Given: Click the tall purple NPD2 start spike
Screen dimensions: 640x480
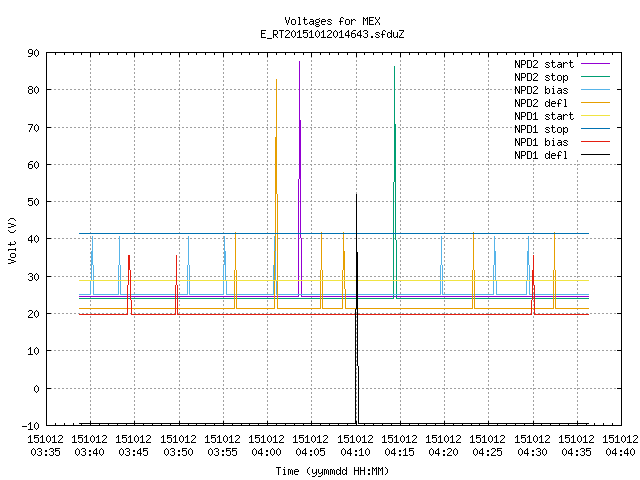Looking at the screenshot, I should click(300, 178).
